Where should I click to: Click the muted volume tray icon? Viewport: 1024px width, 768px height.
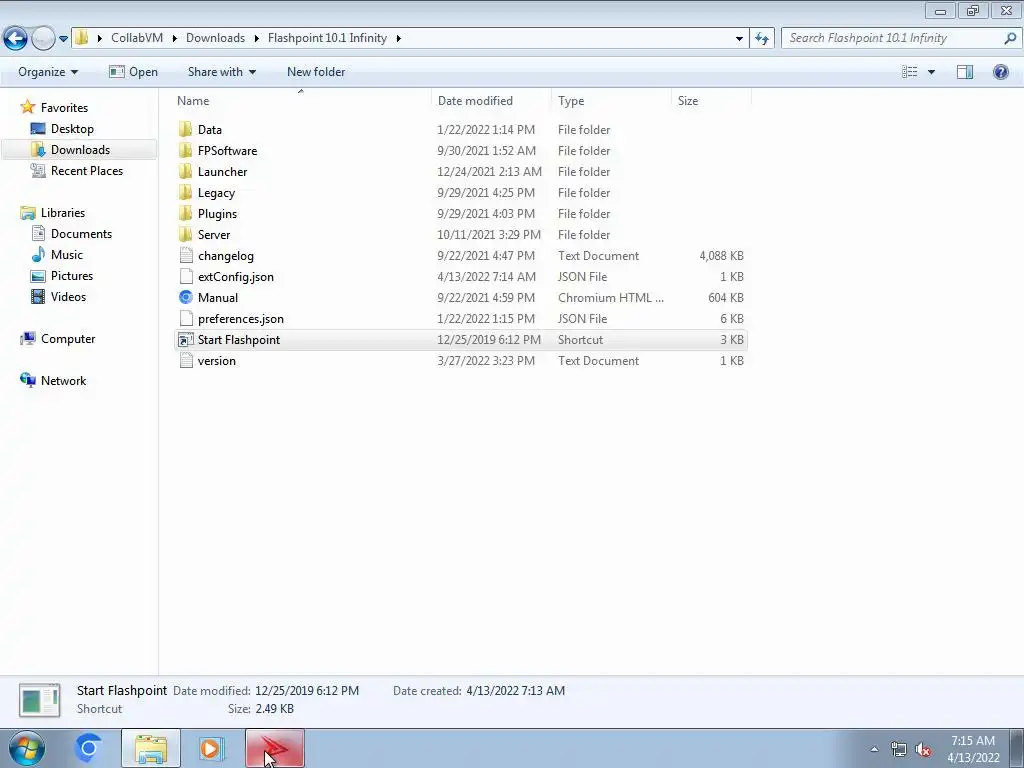923,749
